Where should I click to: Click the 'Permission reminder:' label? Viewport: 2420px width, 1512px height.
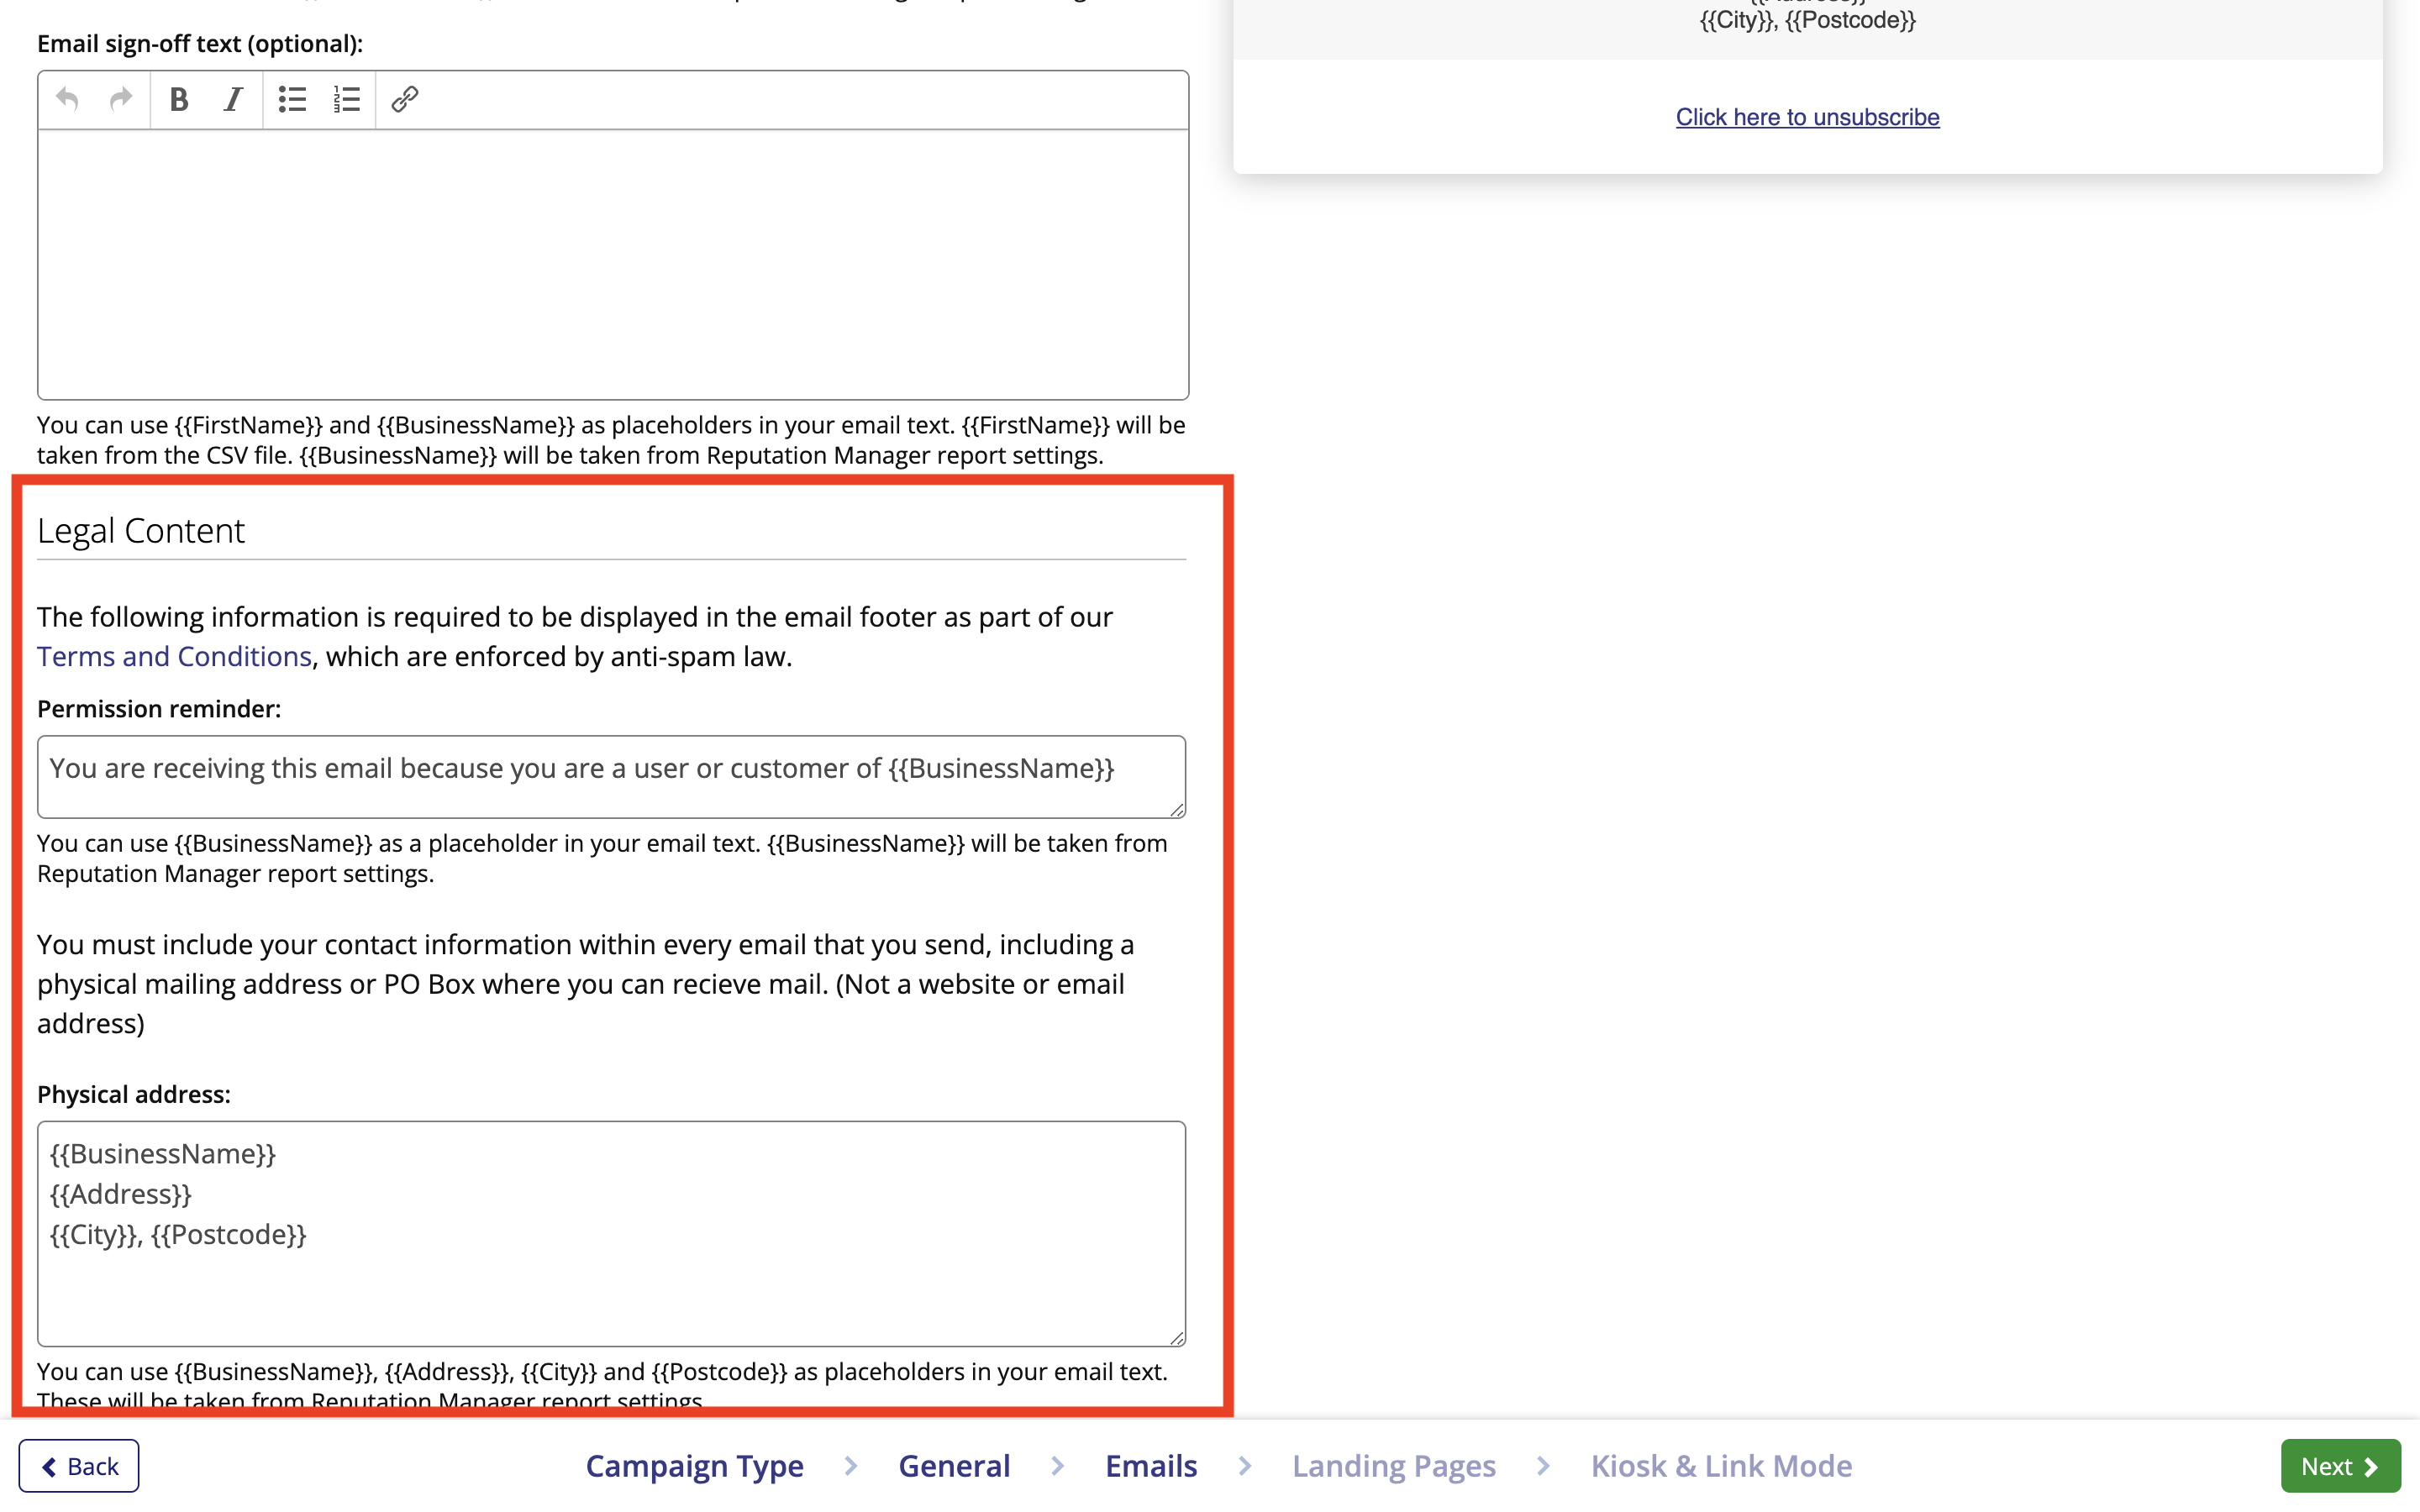click(x=159, y=708)
